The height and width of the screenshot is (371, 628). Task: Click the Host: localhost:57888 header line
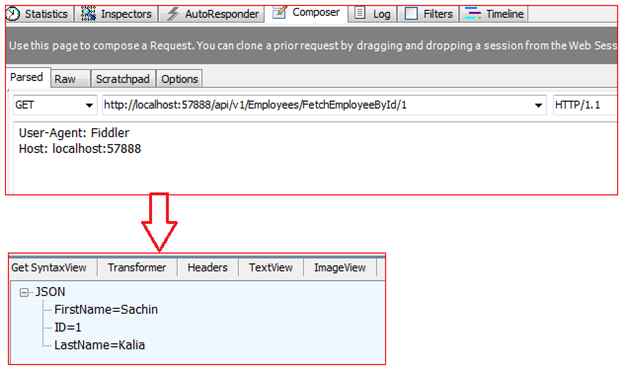coord(80,149)
